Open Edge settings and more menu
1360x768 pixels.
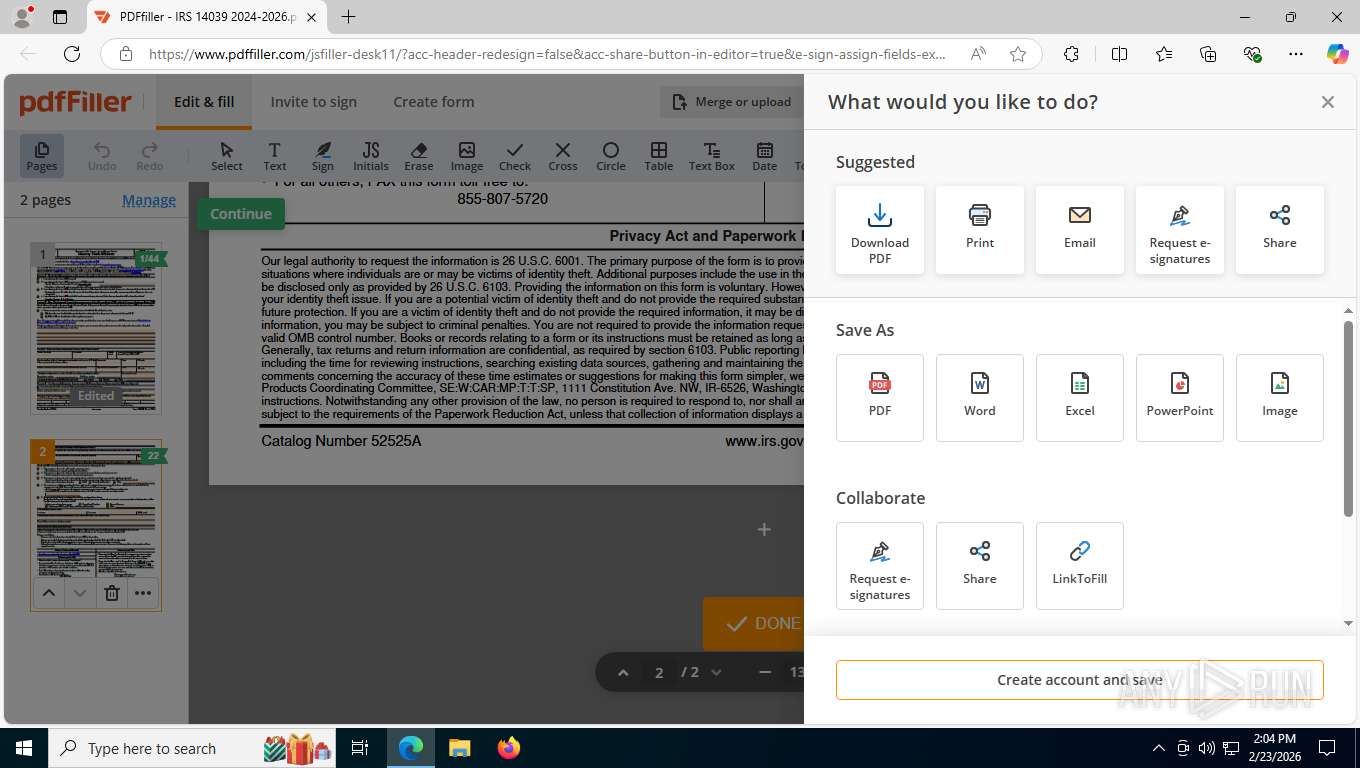[x=1296, y=54]
